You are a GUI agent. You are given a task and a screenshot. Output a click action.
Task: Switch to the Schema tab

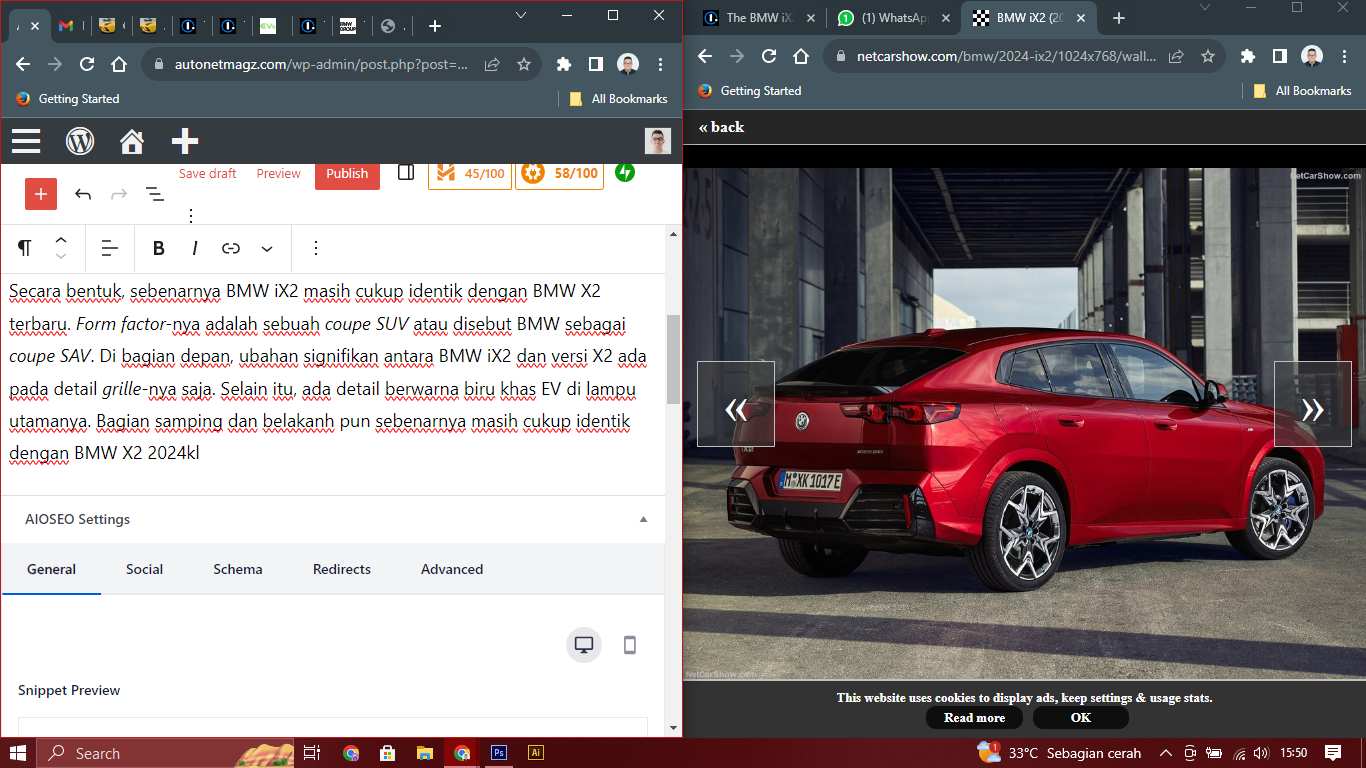(238, 569)
